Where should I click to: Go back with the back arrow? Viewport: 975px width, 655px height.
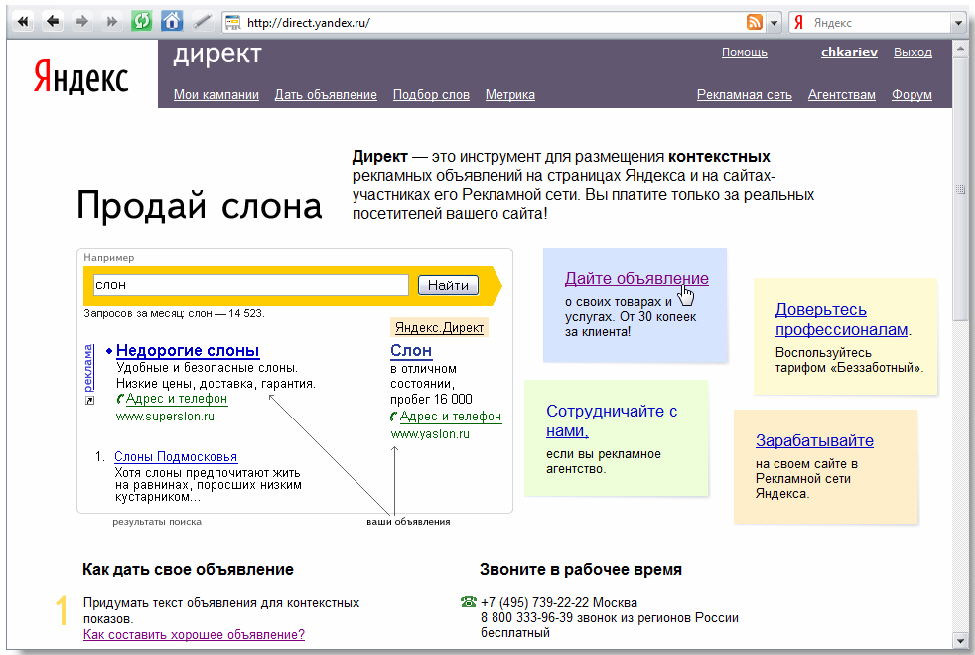53,22
